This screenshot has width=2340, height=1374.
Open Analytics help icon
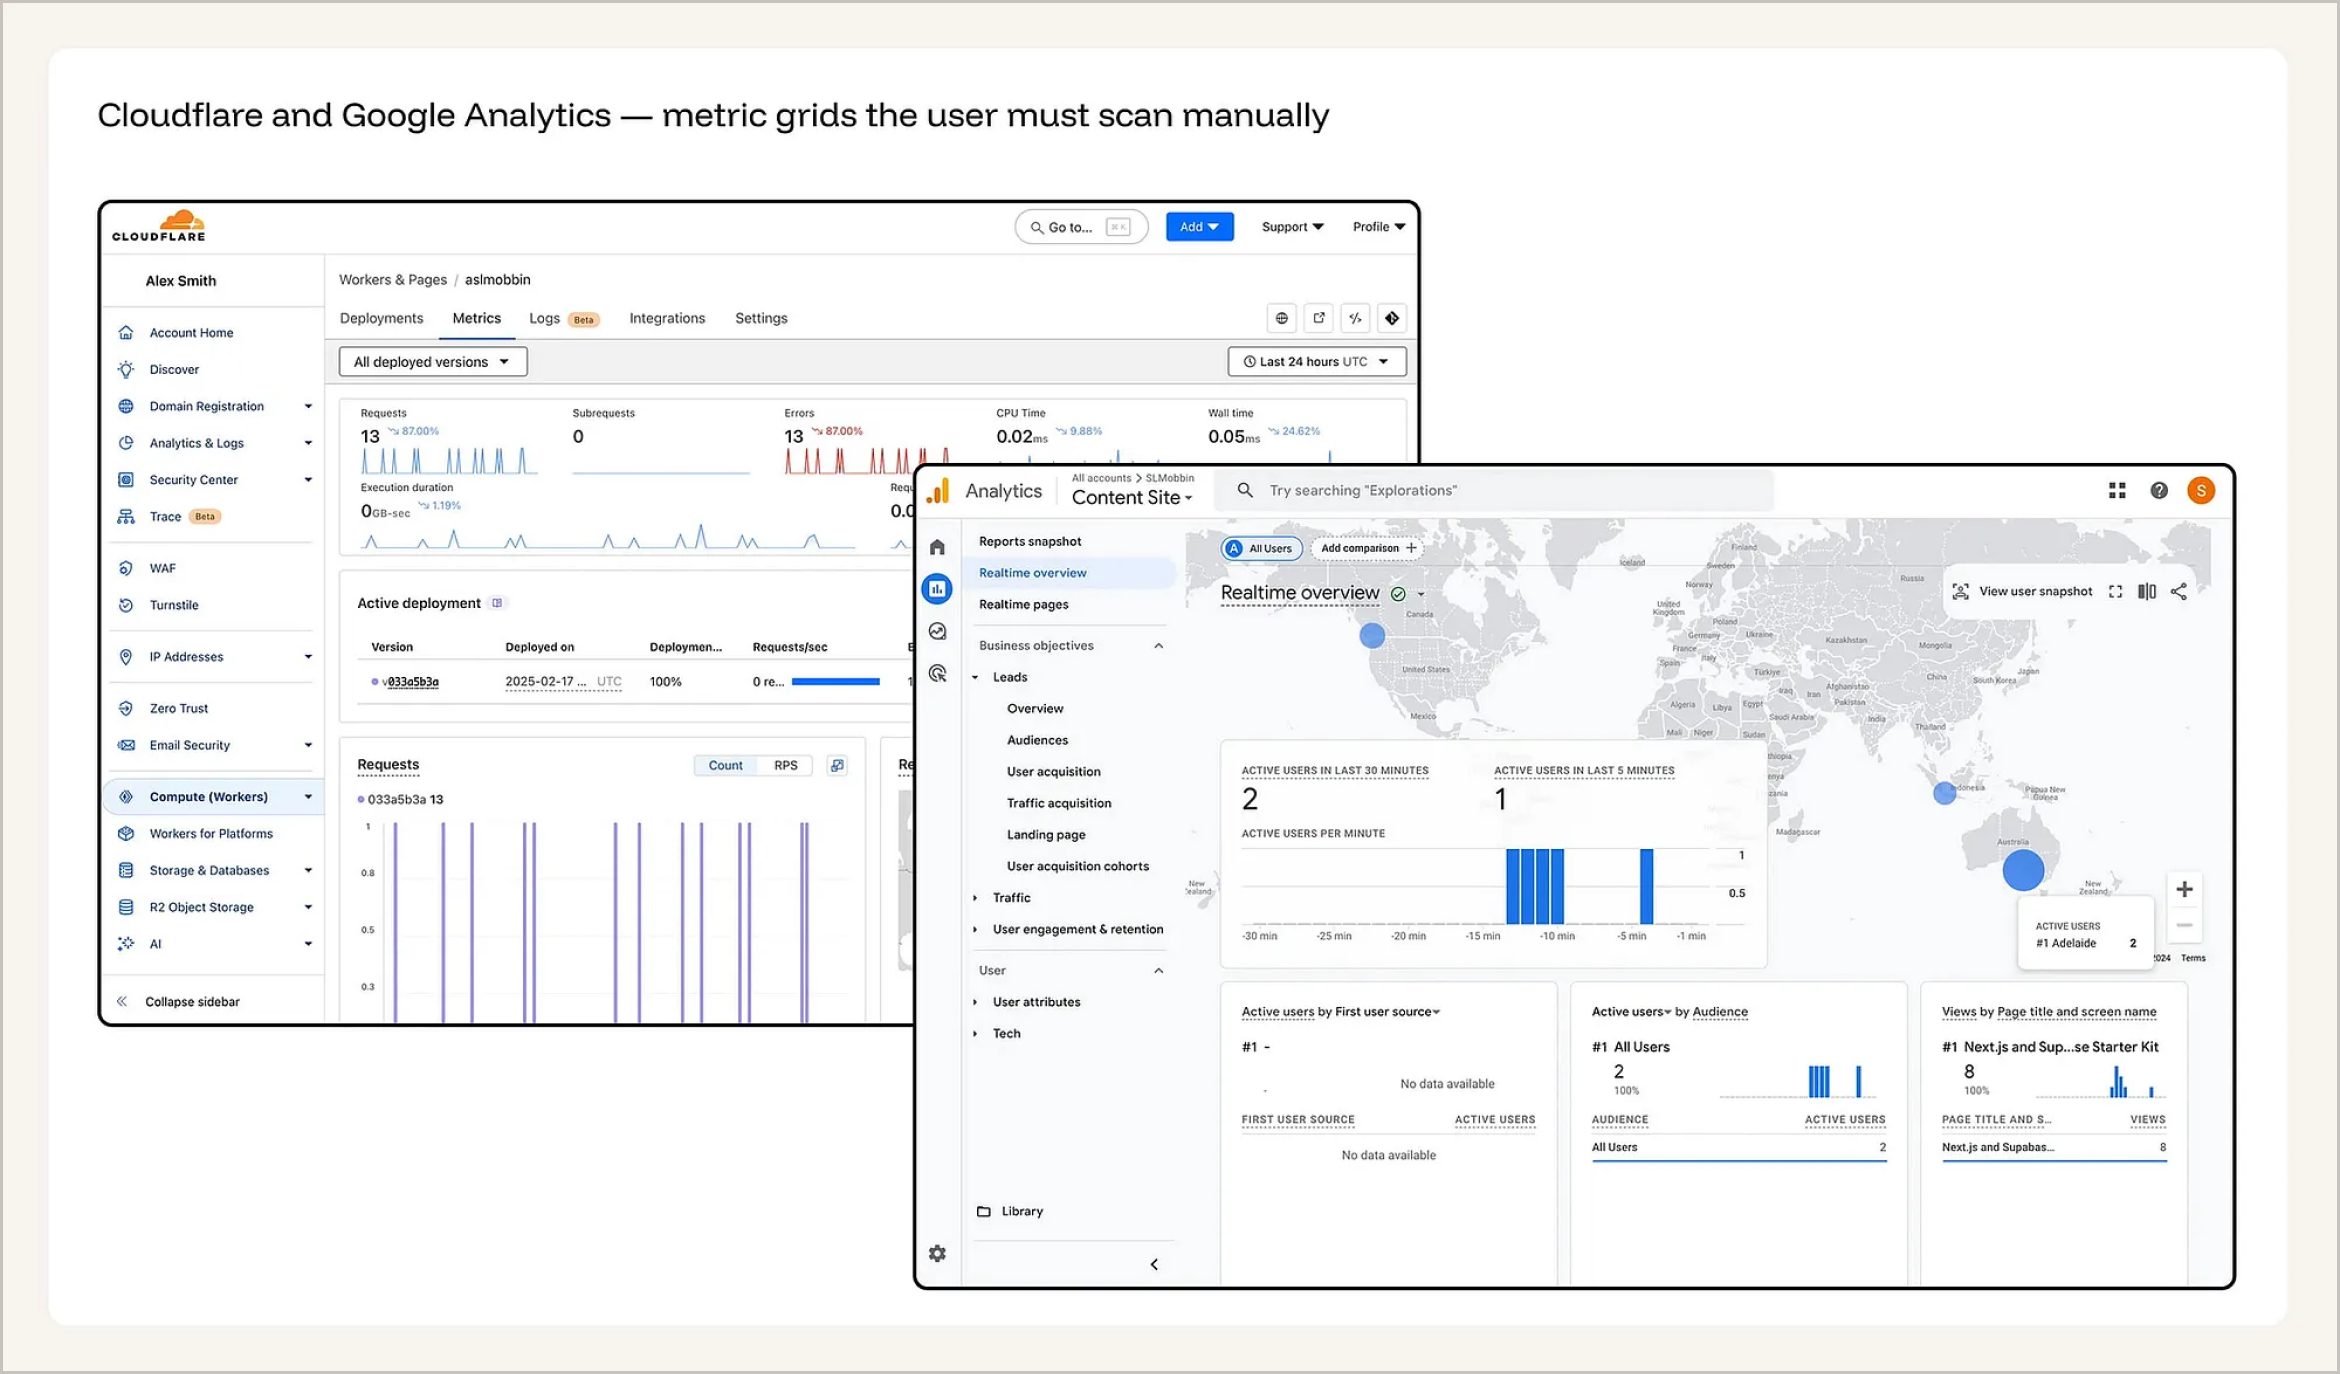point(2159,490)
